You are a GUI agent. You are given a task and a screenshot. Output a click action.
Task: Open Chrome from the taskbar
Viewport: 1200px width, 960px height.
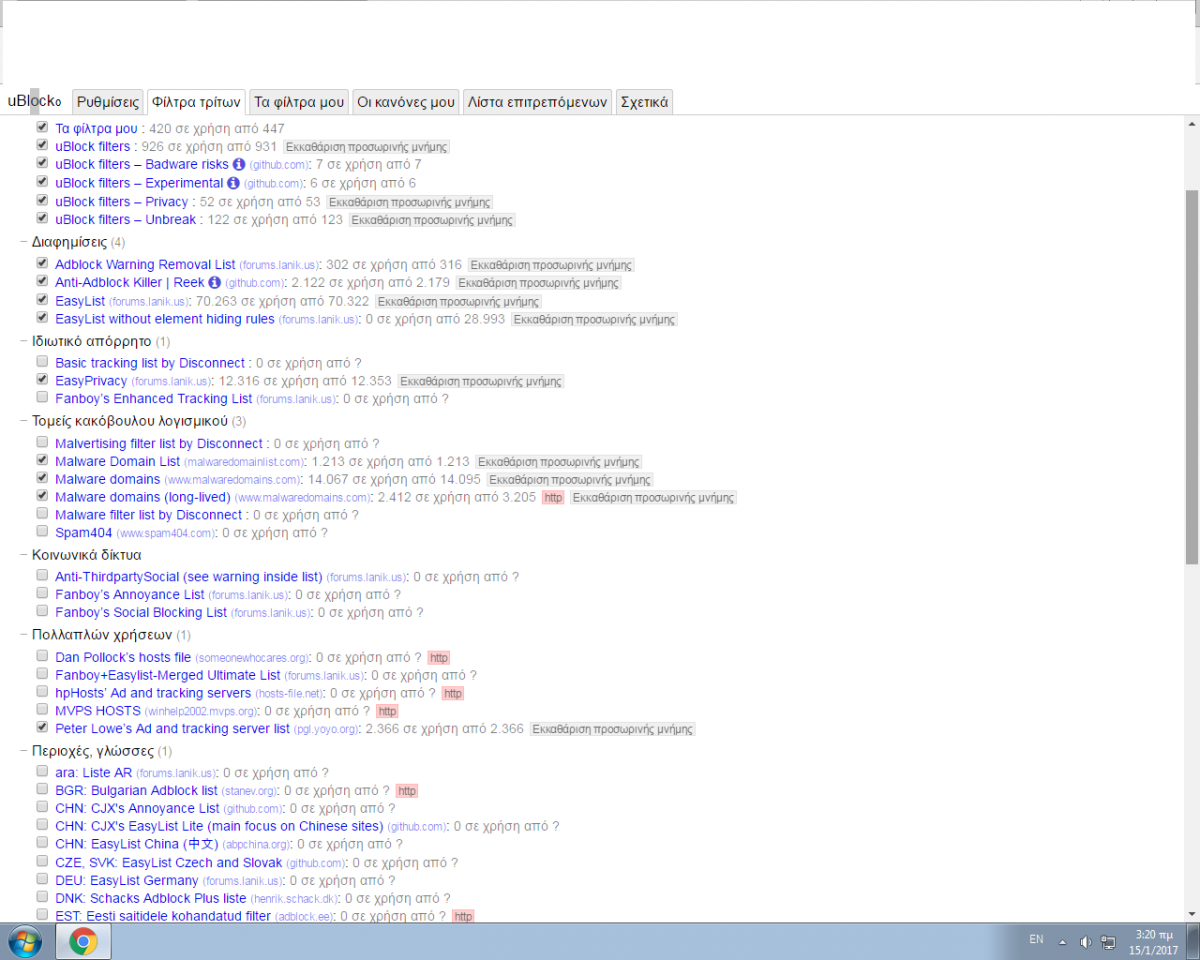83,941
